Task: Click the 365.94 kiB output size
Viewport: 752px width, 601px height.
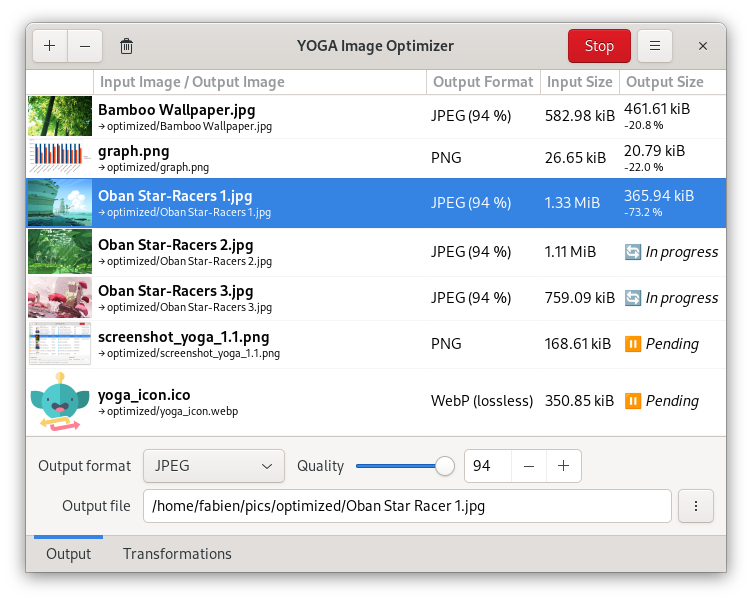Action: point(659,196)
